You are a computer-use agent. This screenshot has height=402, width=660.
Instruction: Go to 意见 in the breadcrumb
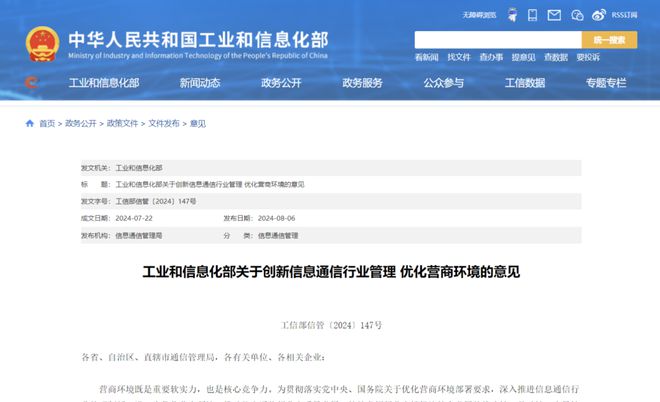click(x=198, y=124)
